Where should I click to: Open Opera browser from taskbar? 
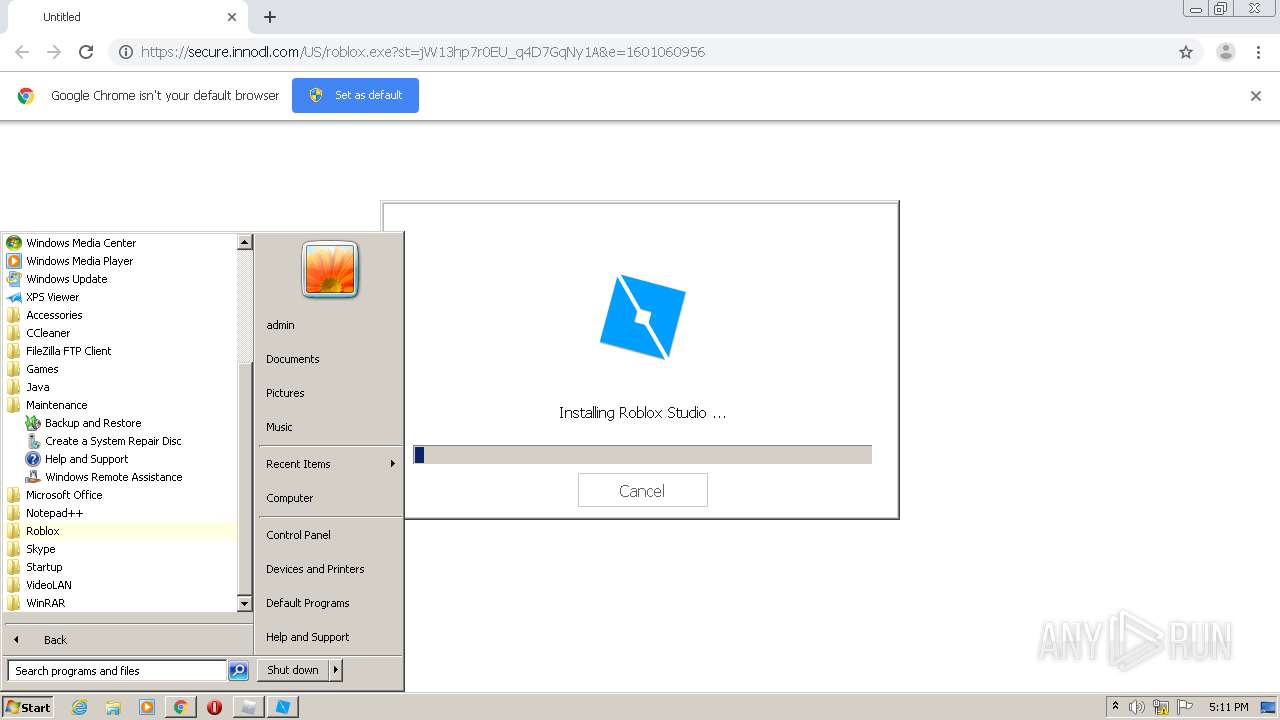click(214, 707)
